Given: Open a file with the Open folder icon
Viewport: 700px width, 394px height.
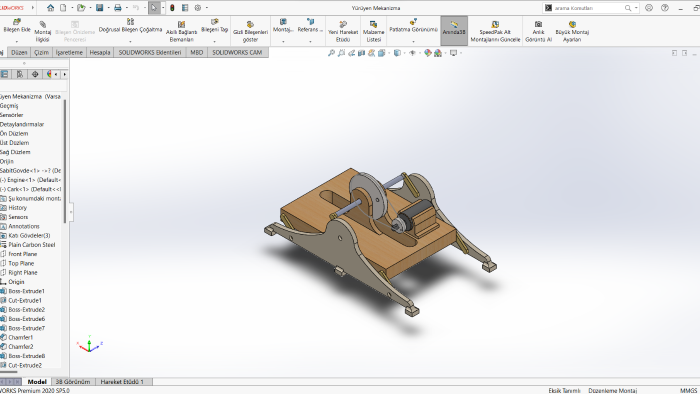Looking at the screenshot, I should (x=81, y=8).
